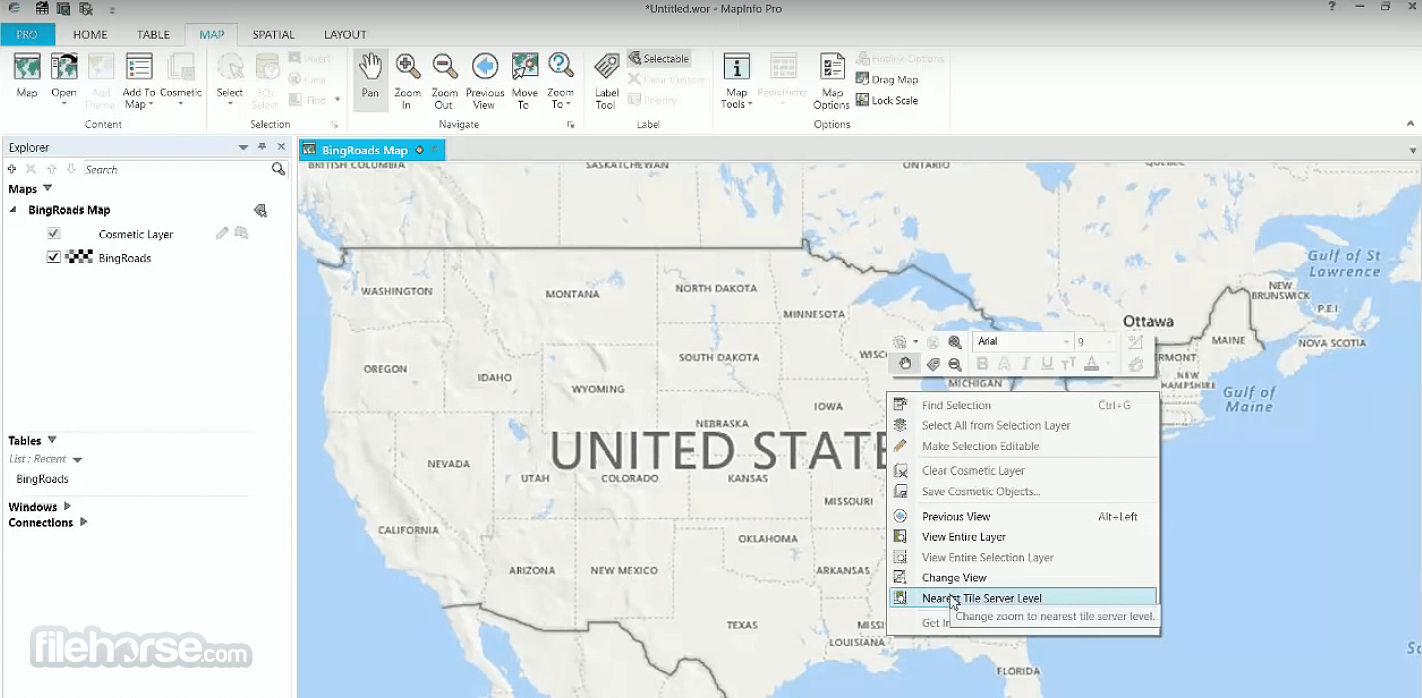The height and width of the screenshot is (698, 1422).
Task: Open the Map Tools dropdown
Action: click(x=750, y=105)
